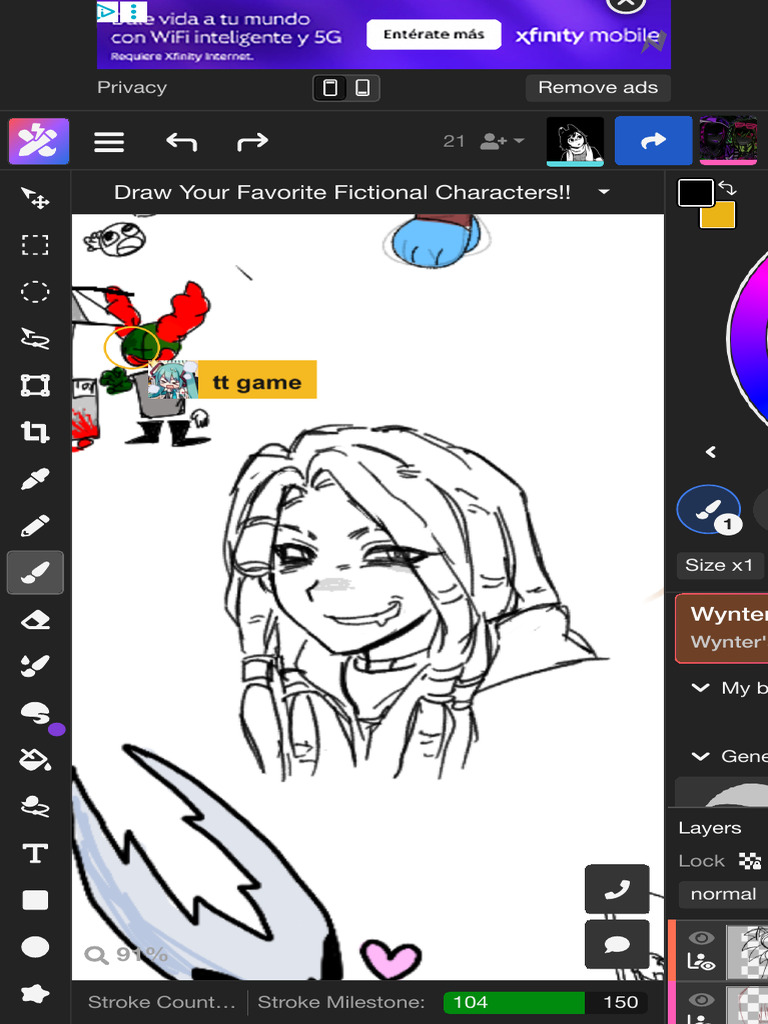Click the Stroke Milestone progress bar
The image size is (768, 1024).
[x=545, y=1002]
